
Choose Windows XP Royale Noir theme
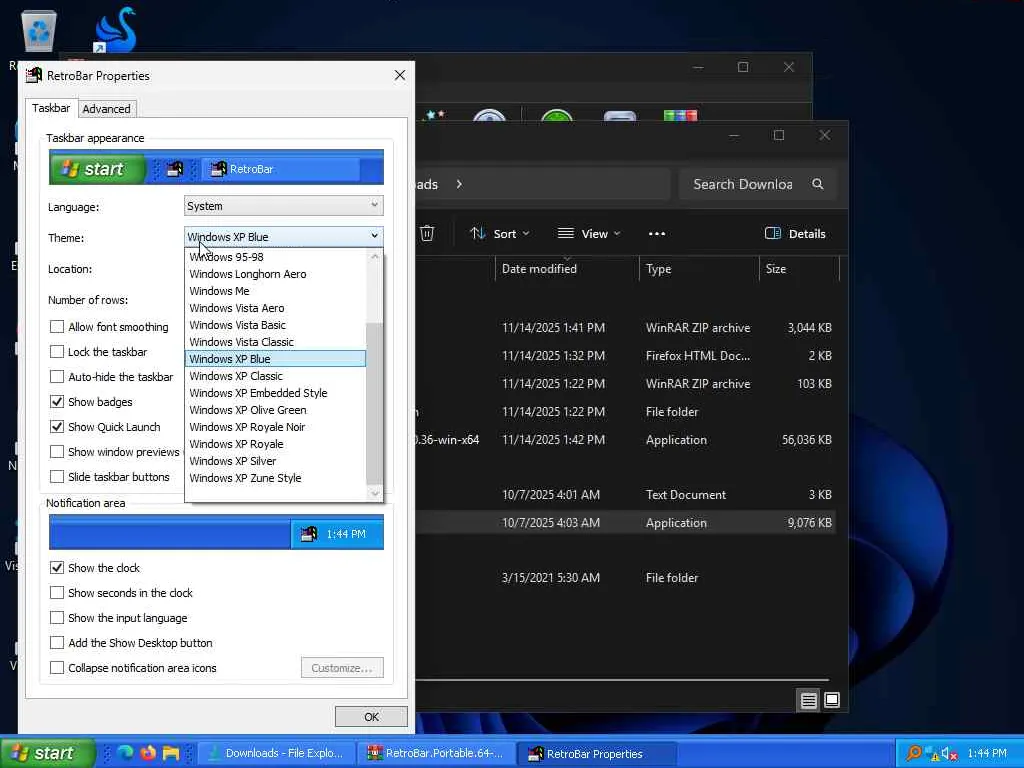[x=276, y=426]
